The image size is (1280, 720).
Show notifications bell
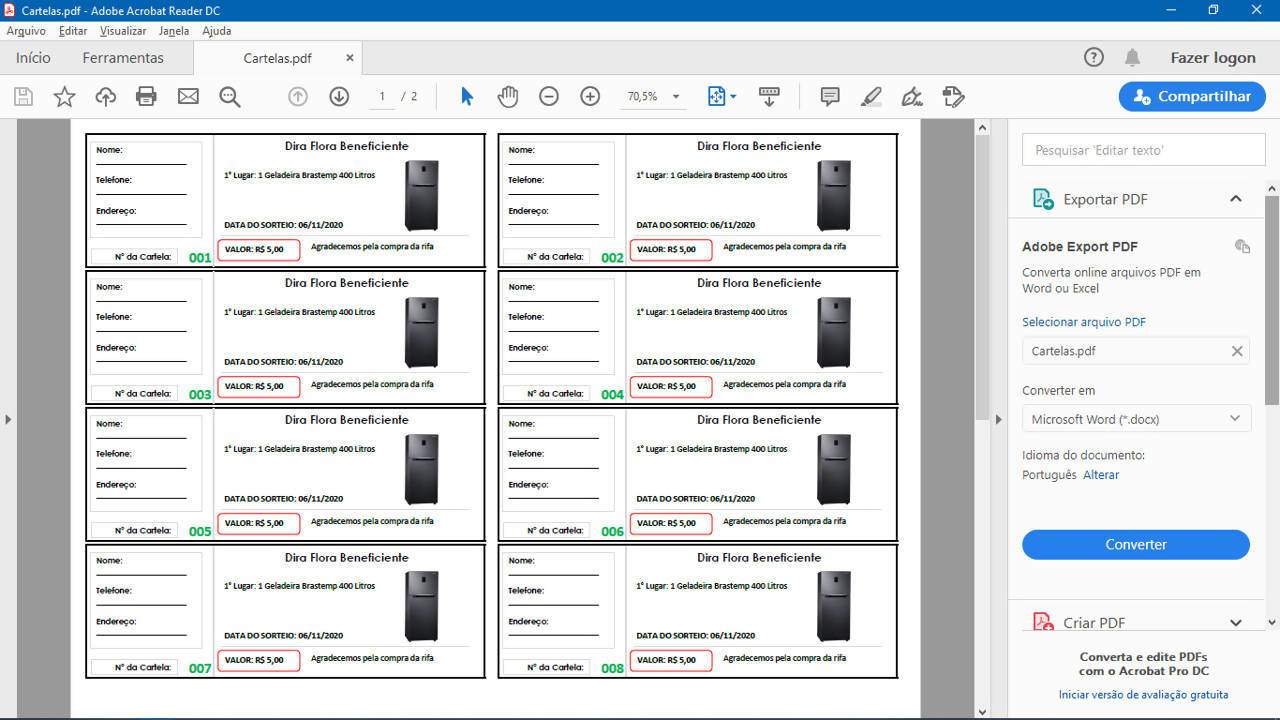click(1132, 57)
